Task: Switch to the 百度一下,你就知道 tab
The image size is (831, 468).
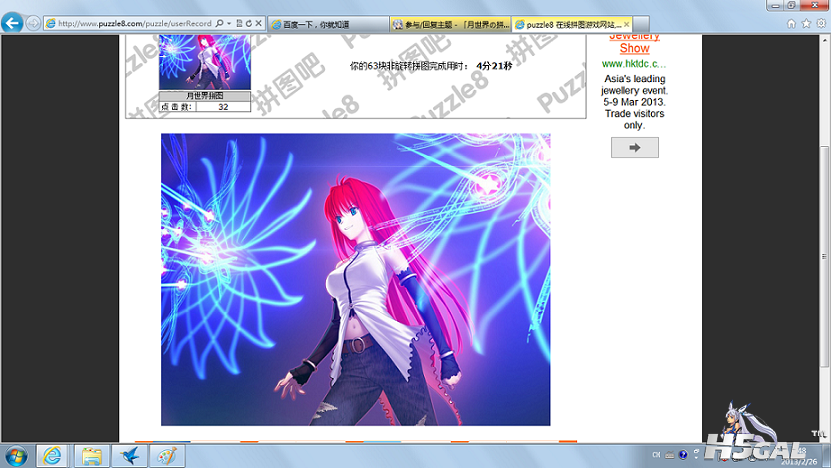Action: click(x=329, y=24)
